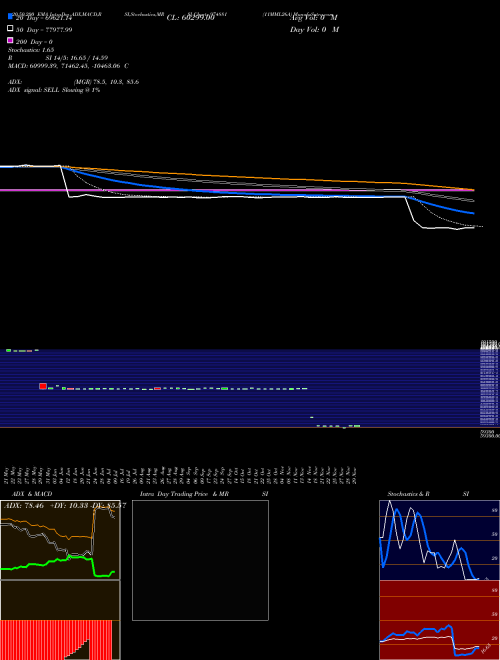Viewport: 500px width, 660px height.
Task: Click the magenta 200 Day EMA legend swatch
Action: click(x=10, y=40)
